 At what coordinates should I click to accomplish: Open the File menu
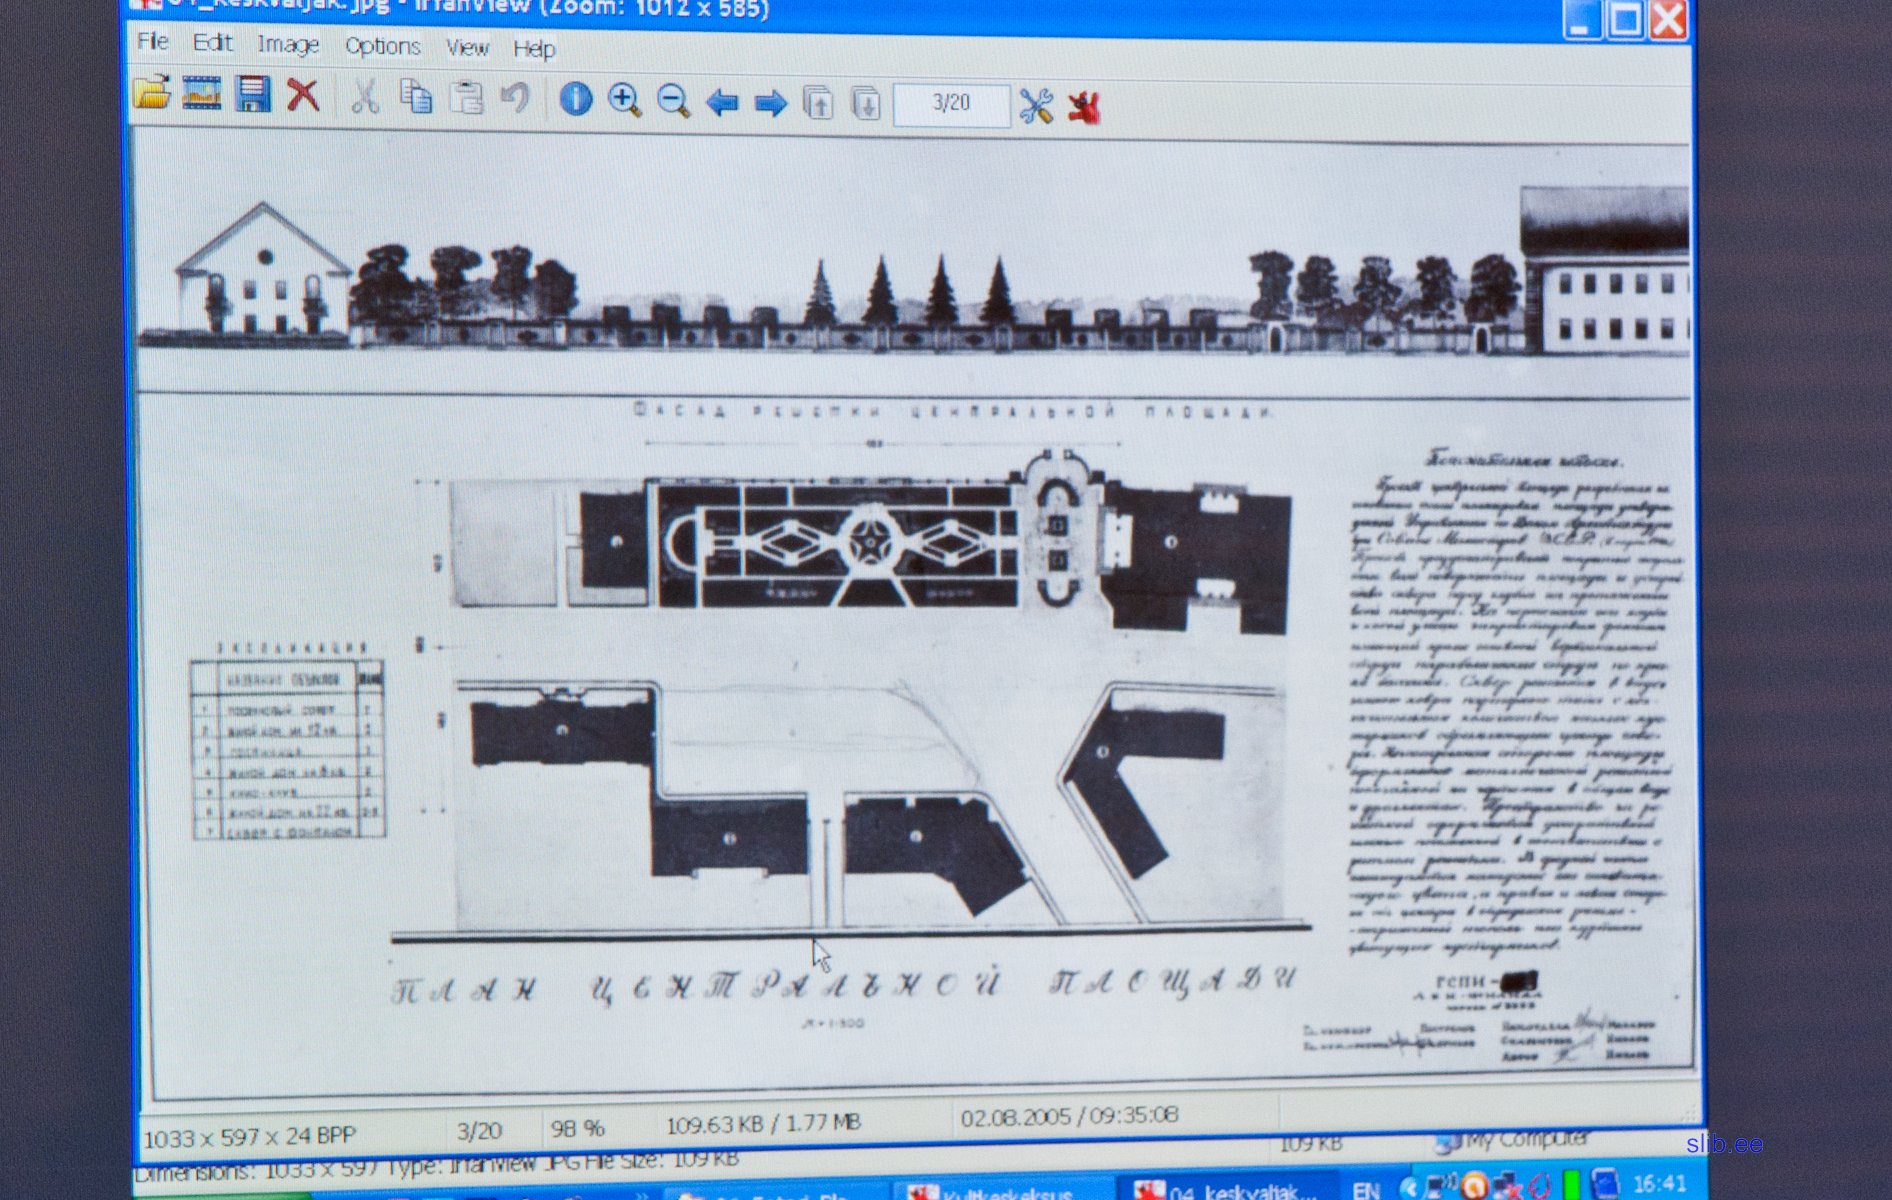[x=153, y=41]
